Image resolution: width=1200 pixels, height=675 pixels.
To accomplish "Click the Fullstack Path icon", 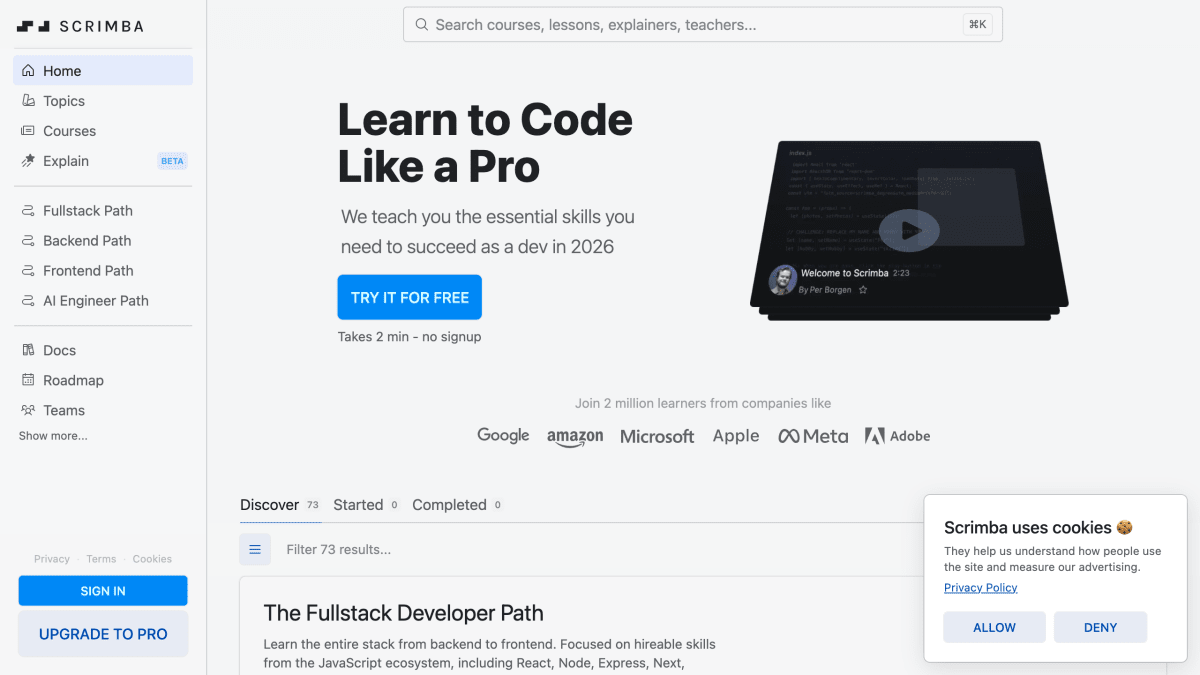I will [x=28, y=211].
